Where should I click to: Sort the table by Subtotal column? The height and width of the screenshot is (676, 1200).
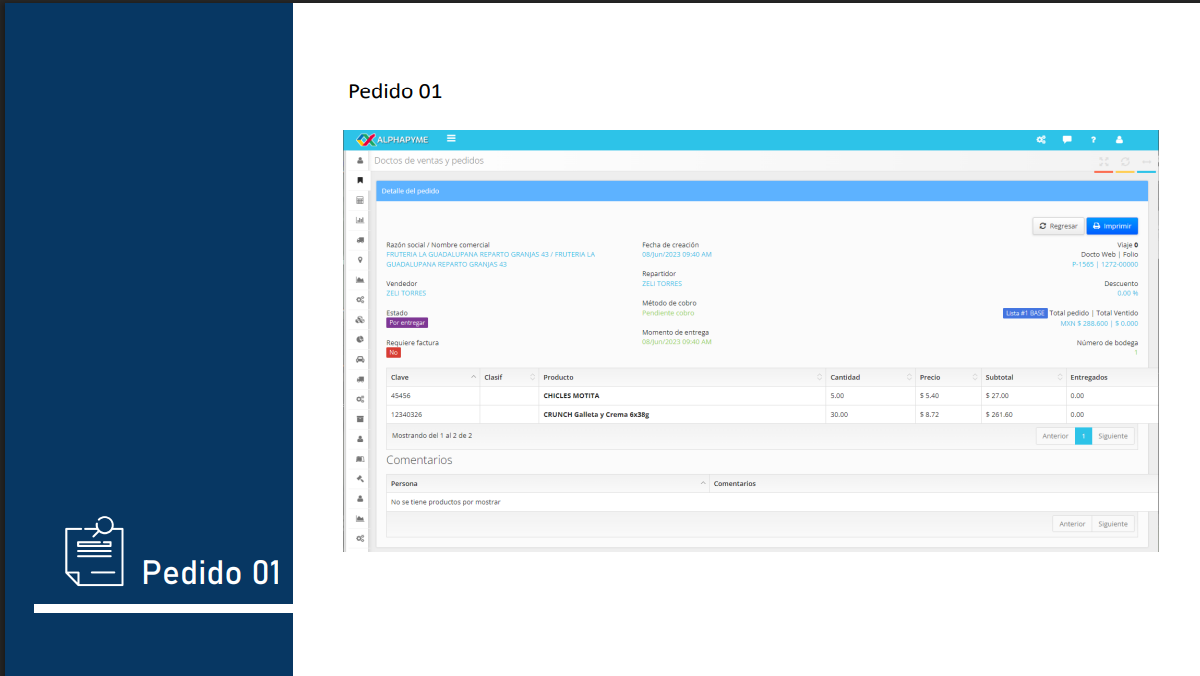pos(1021,378)
